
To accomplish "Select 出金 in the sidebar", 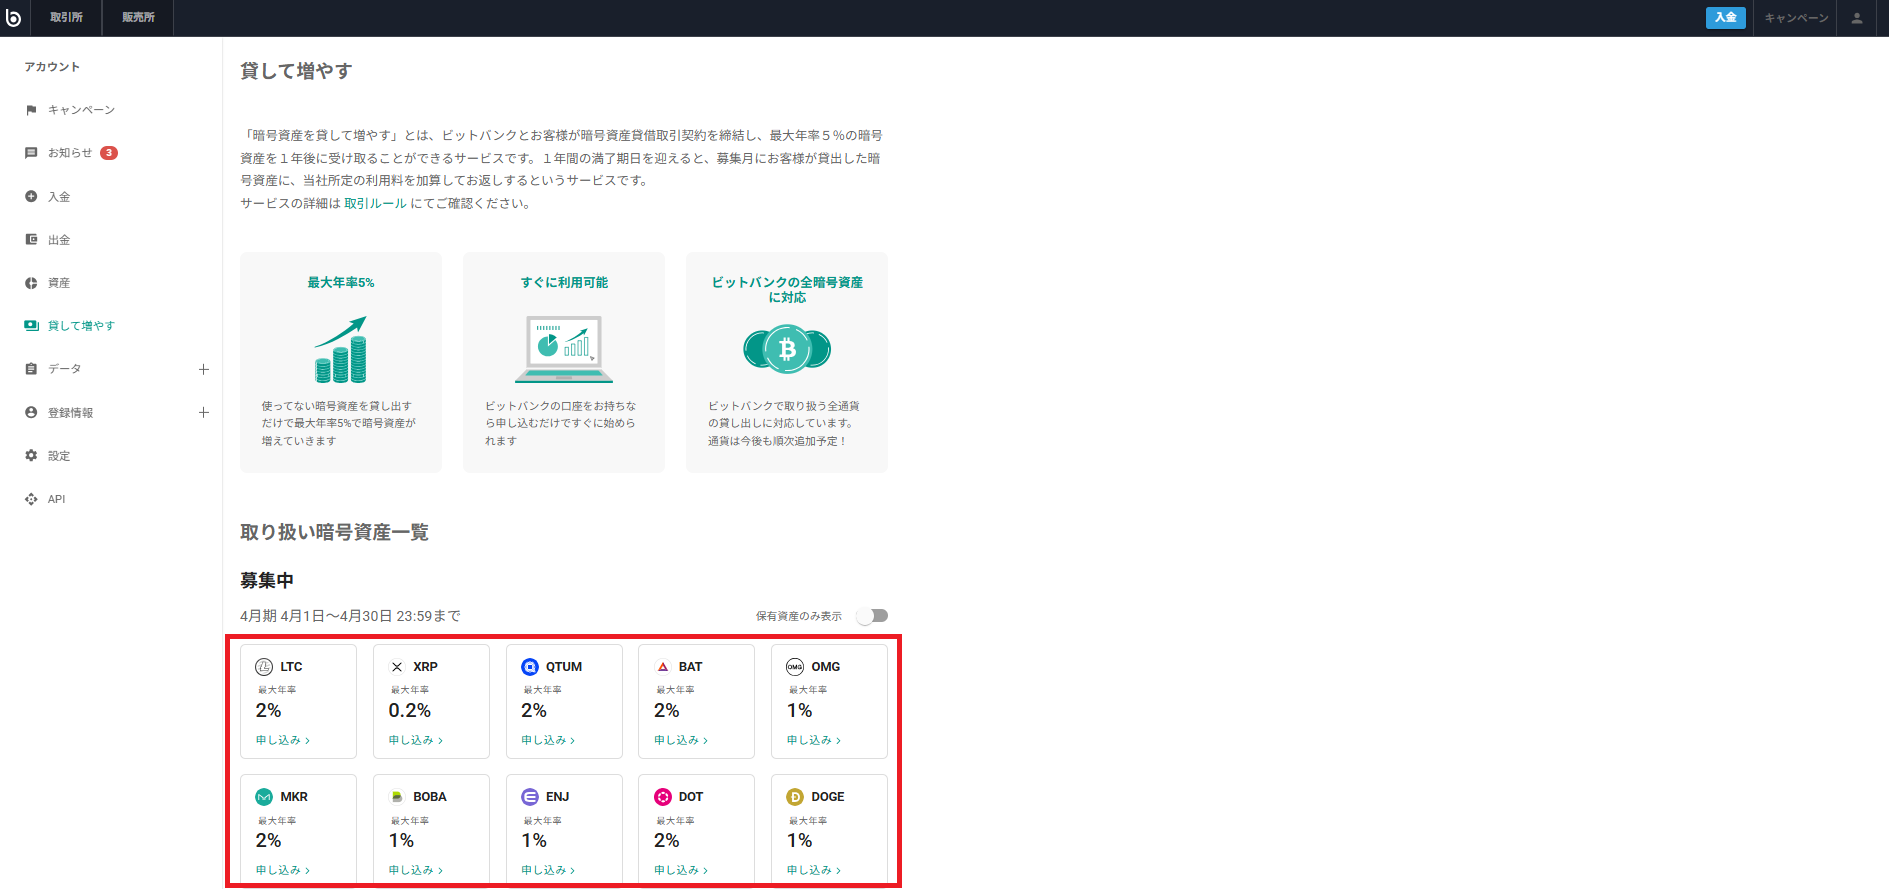I will [59, 240].
